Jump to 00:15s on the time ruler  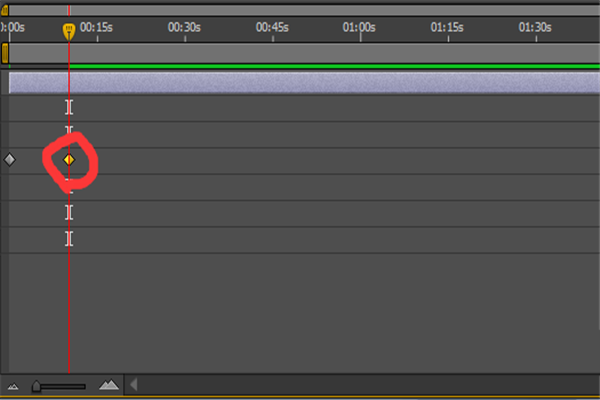(96, 28)
